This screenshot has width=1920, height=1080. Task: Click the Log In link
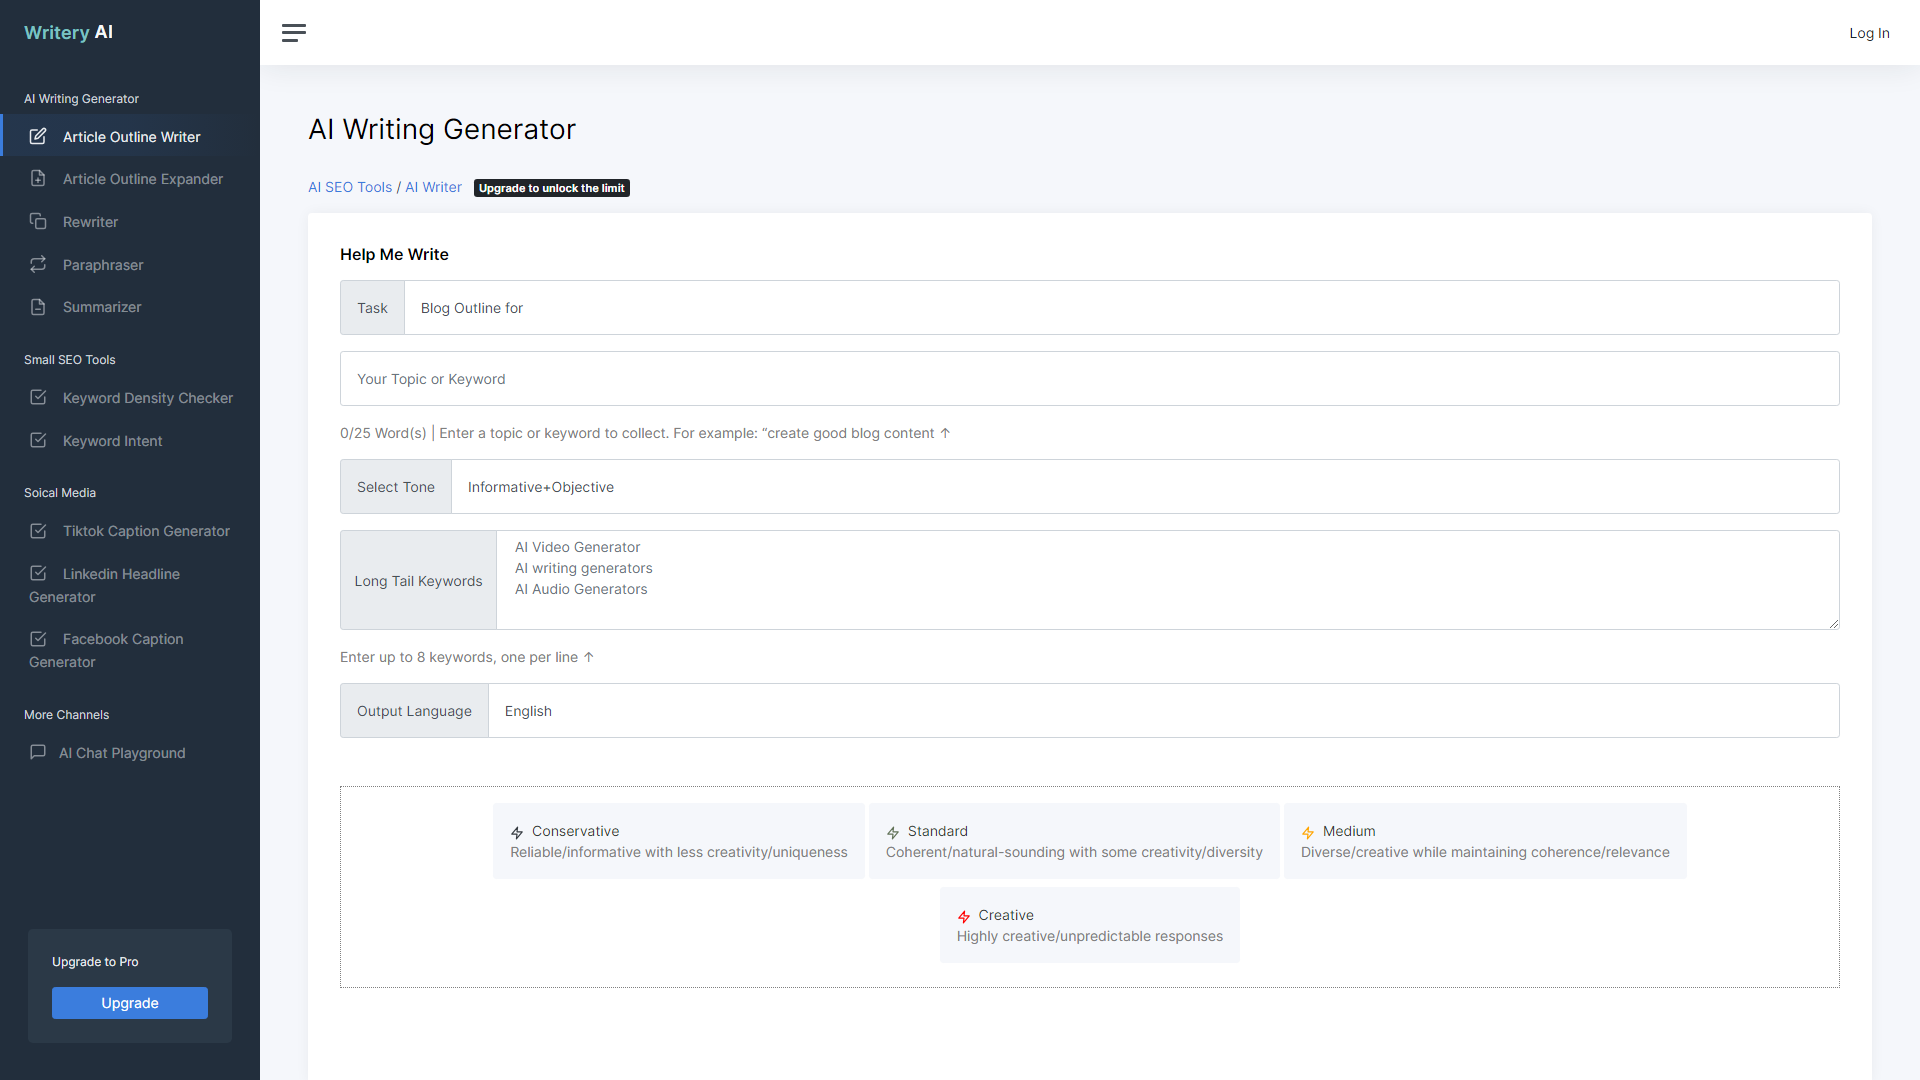(x=1868, y=33)
